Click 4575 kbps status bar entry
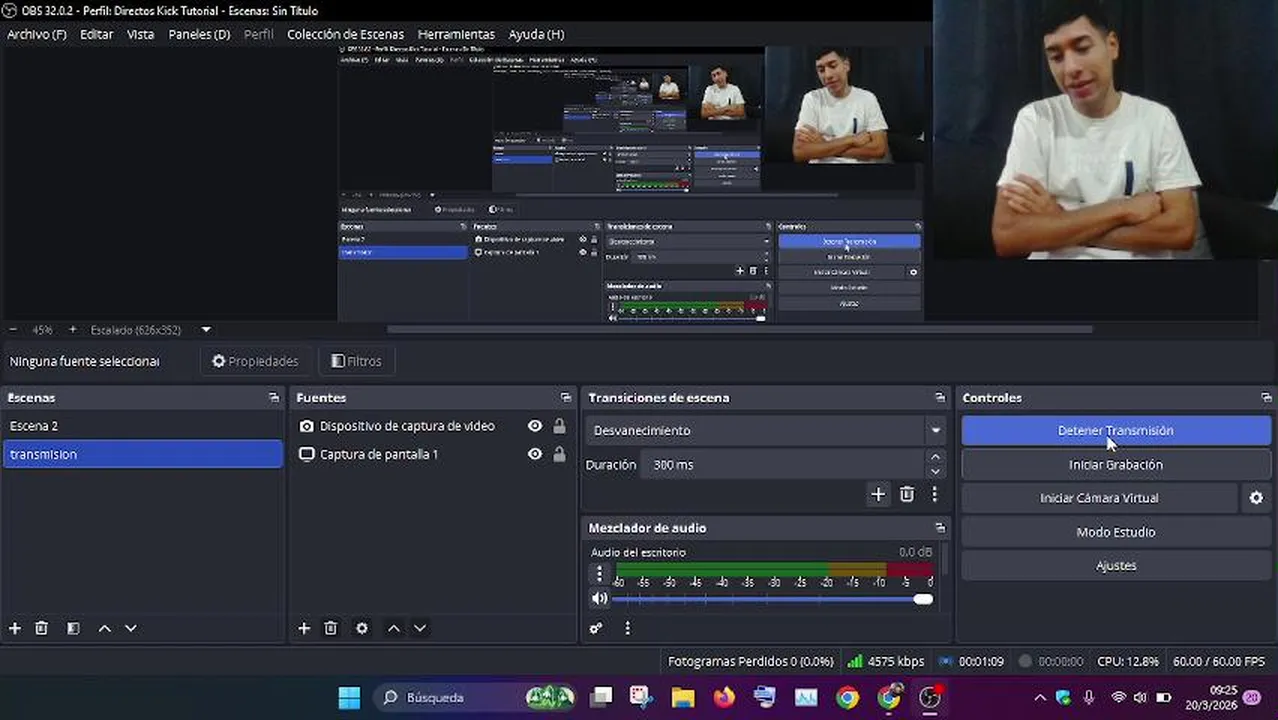1278x720 pixels. (885, 661)
